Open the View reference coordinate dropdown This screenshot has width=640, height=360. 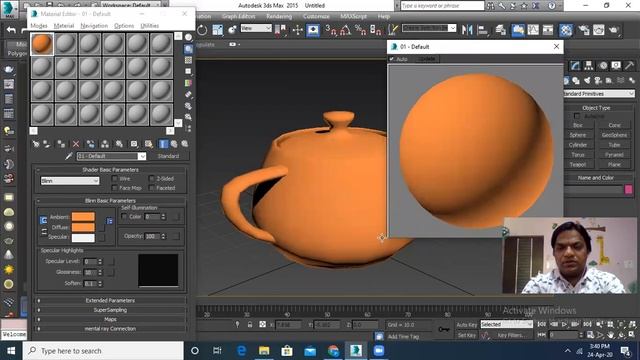click(256, 28)
